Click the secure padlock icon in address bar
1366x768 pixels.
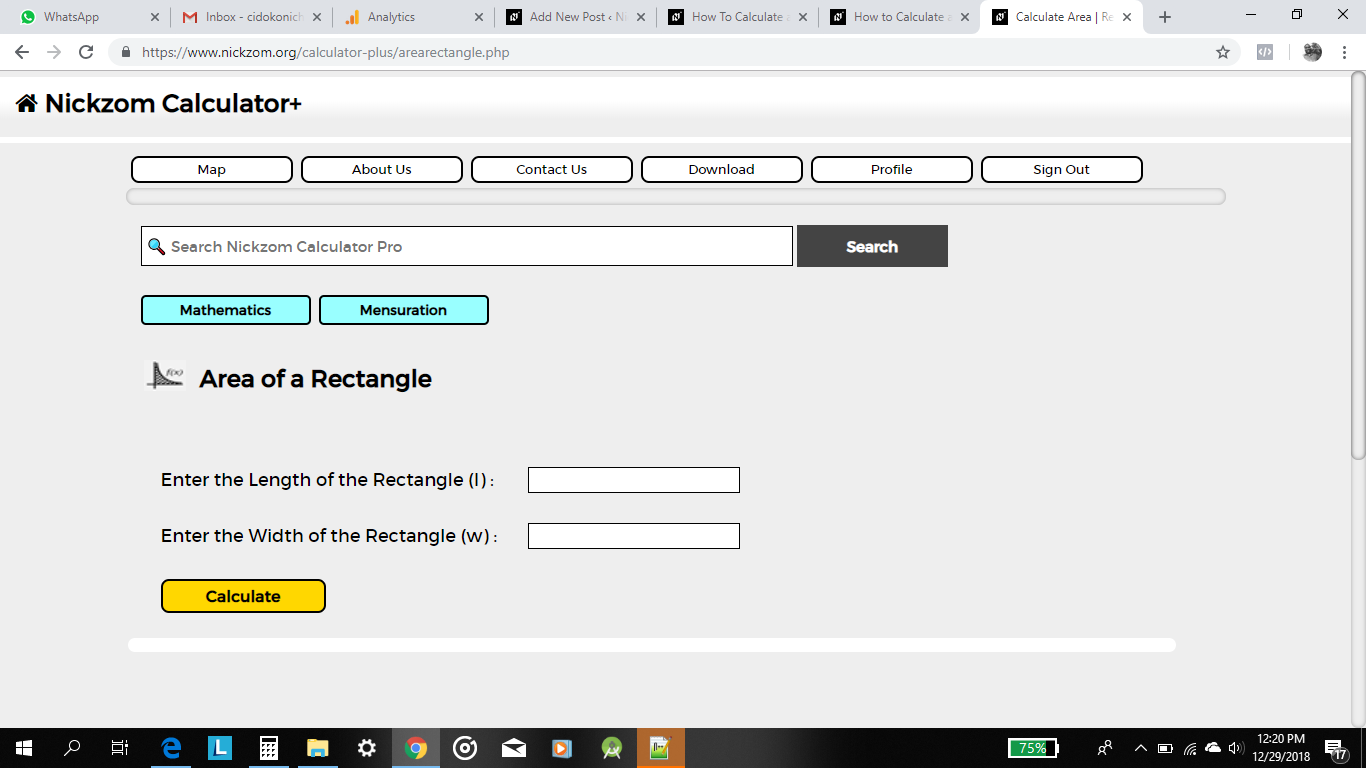pyautogui.click(x=126, y=52)
